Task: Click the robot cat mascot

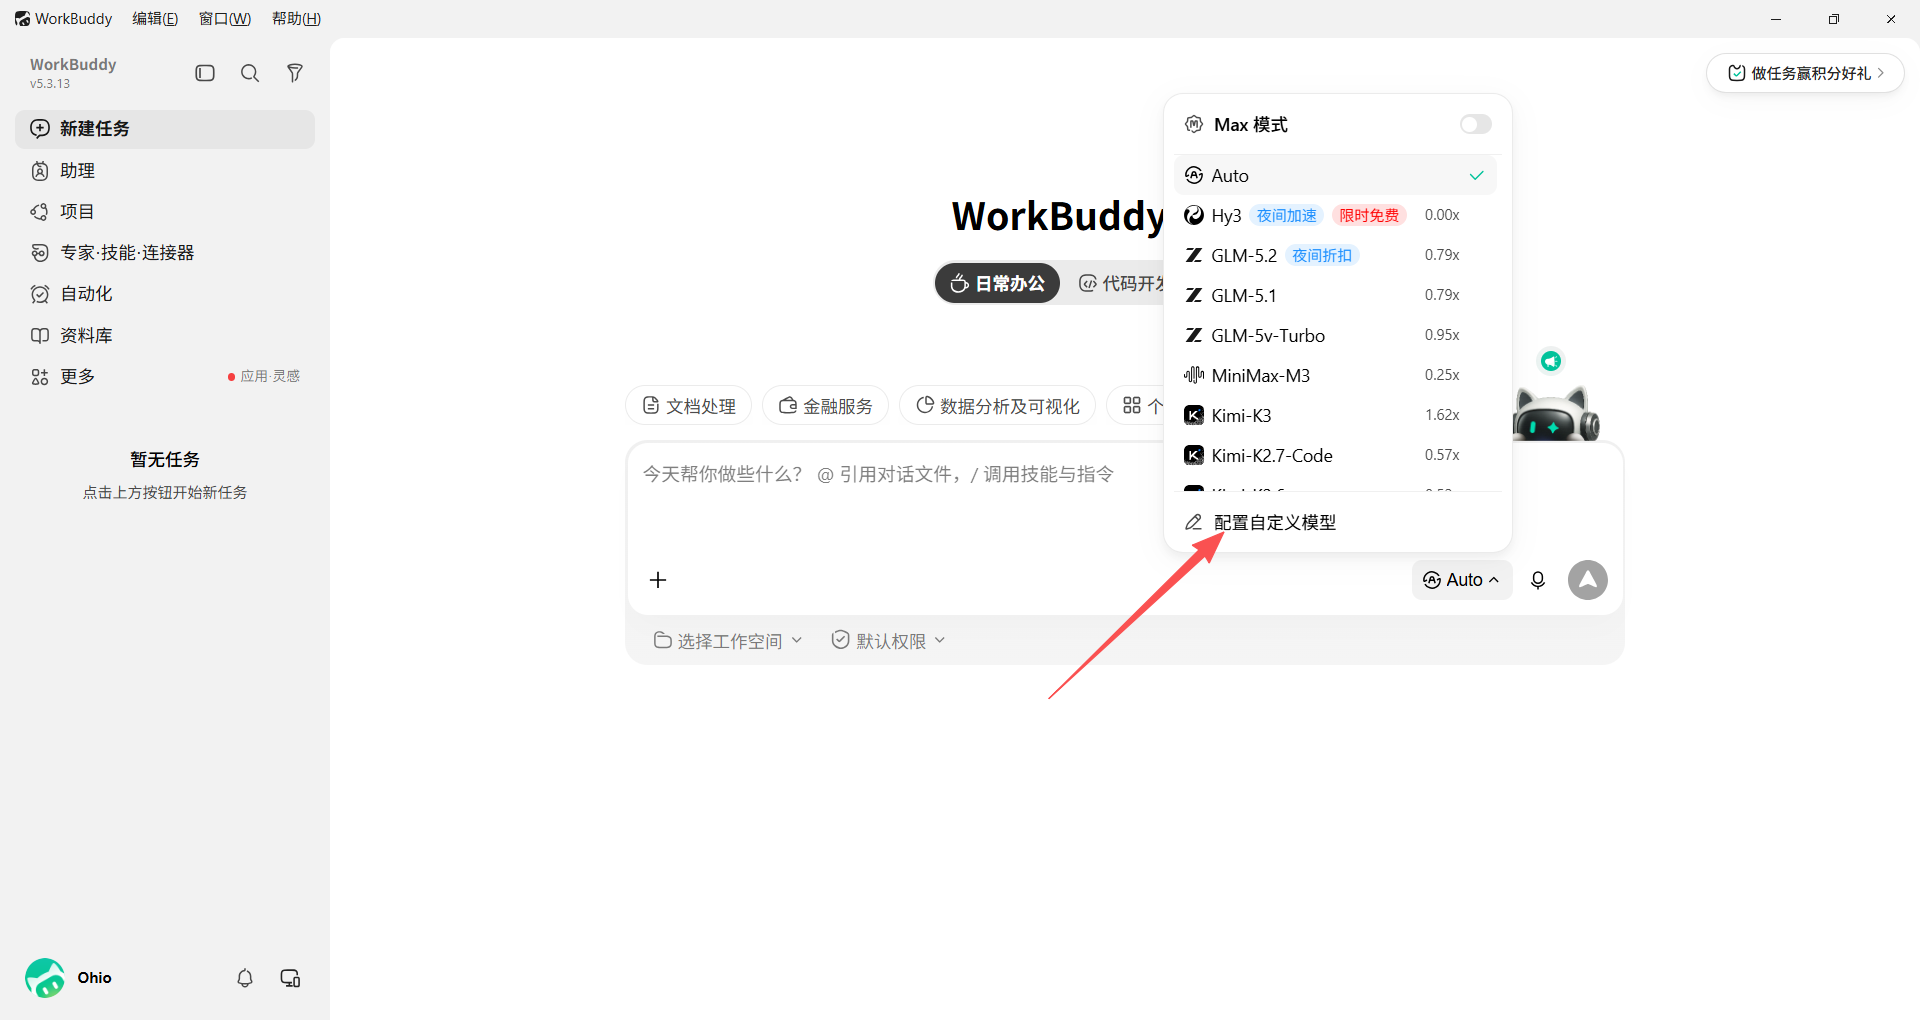Action: (1556, 413)
